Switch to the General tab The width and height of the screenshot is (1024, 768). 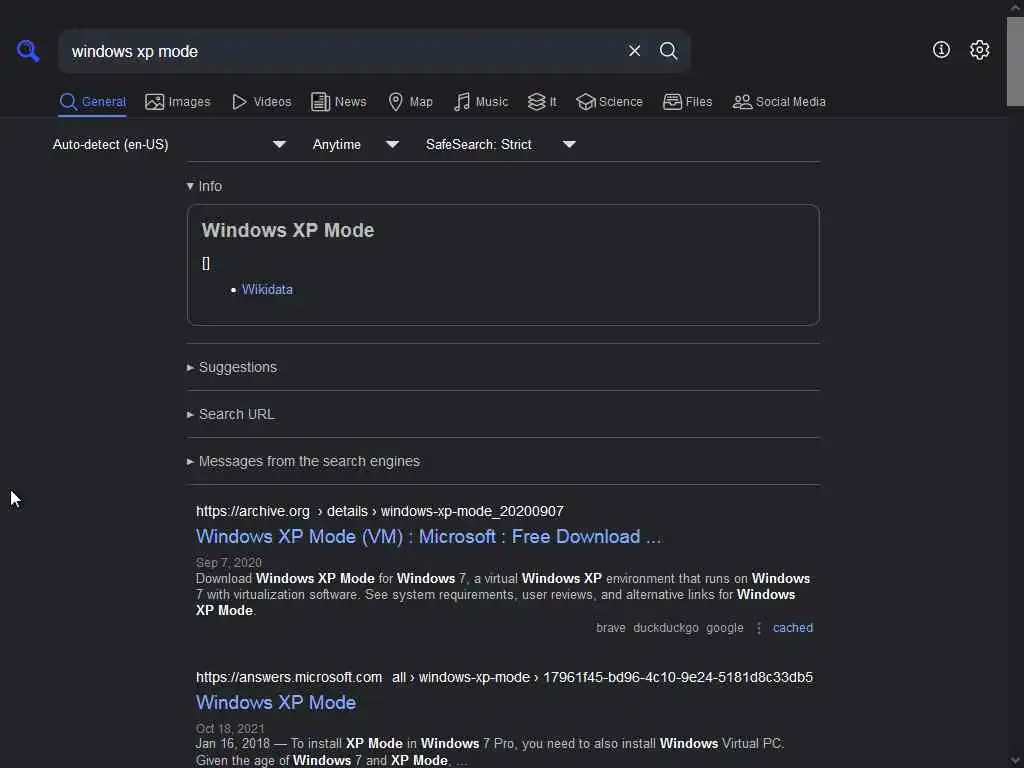[x=92, y=102]
